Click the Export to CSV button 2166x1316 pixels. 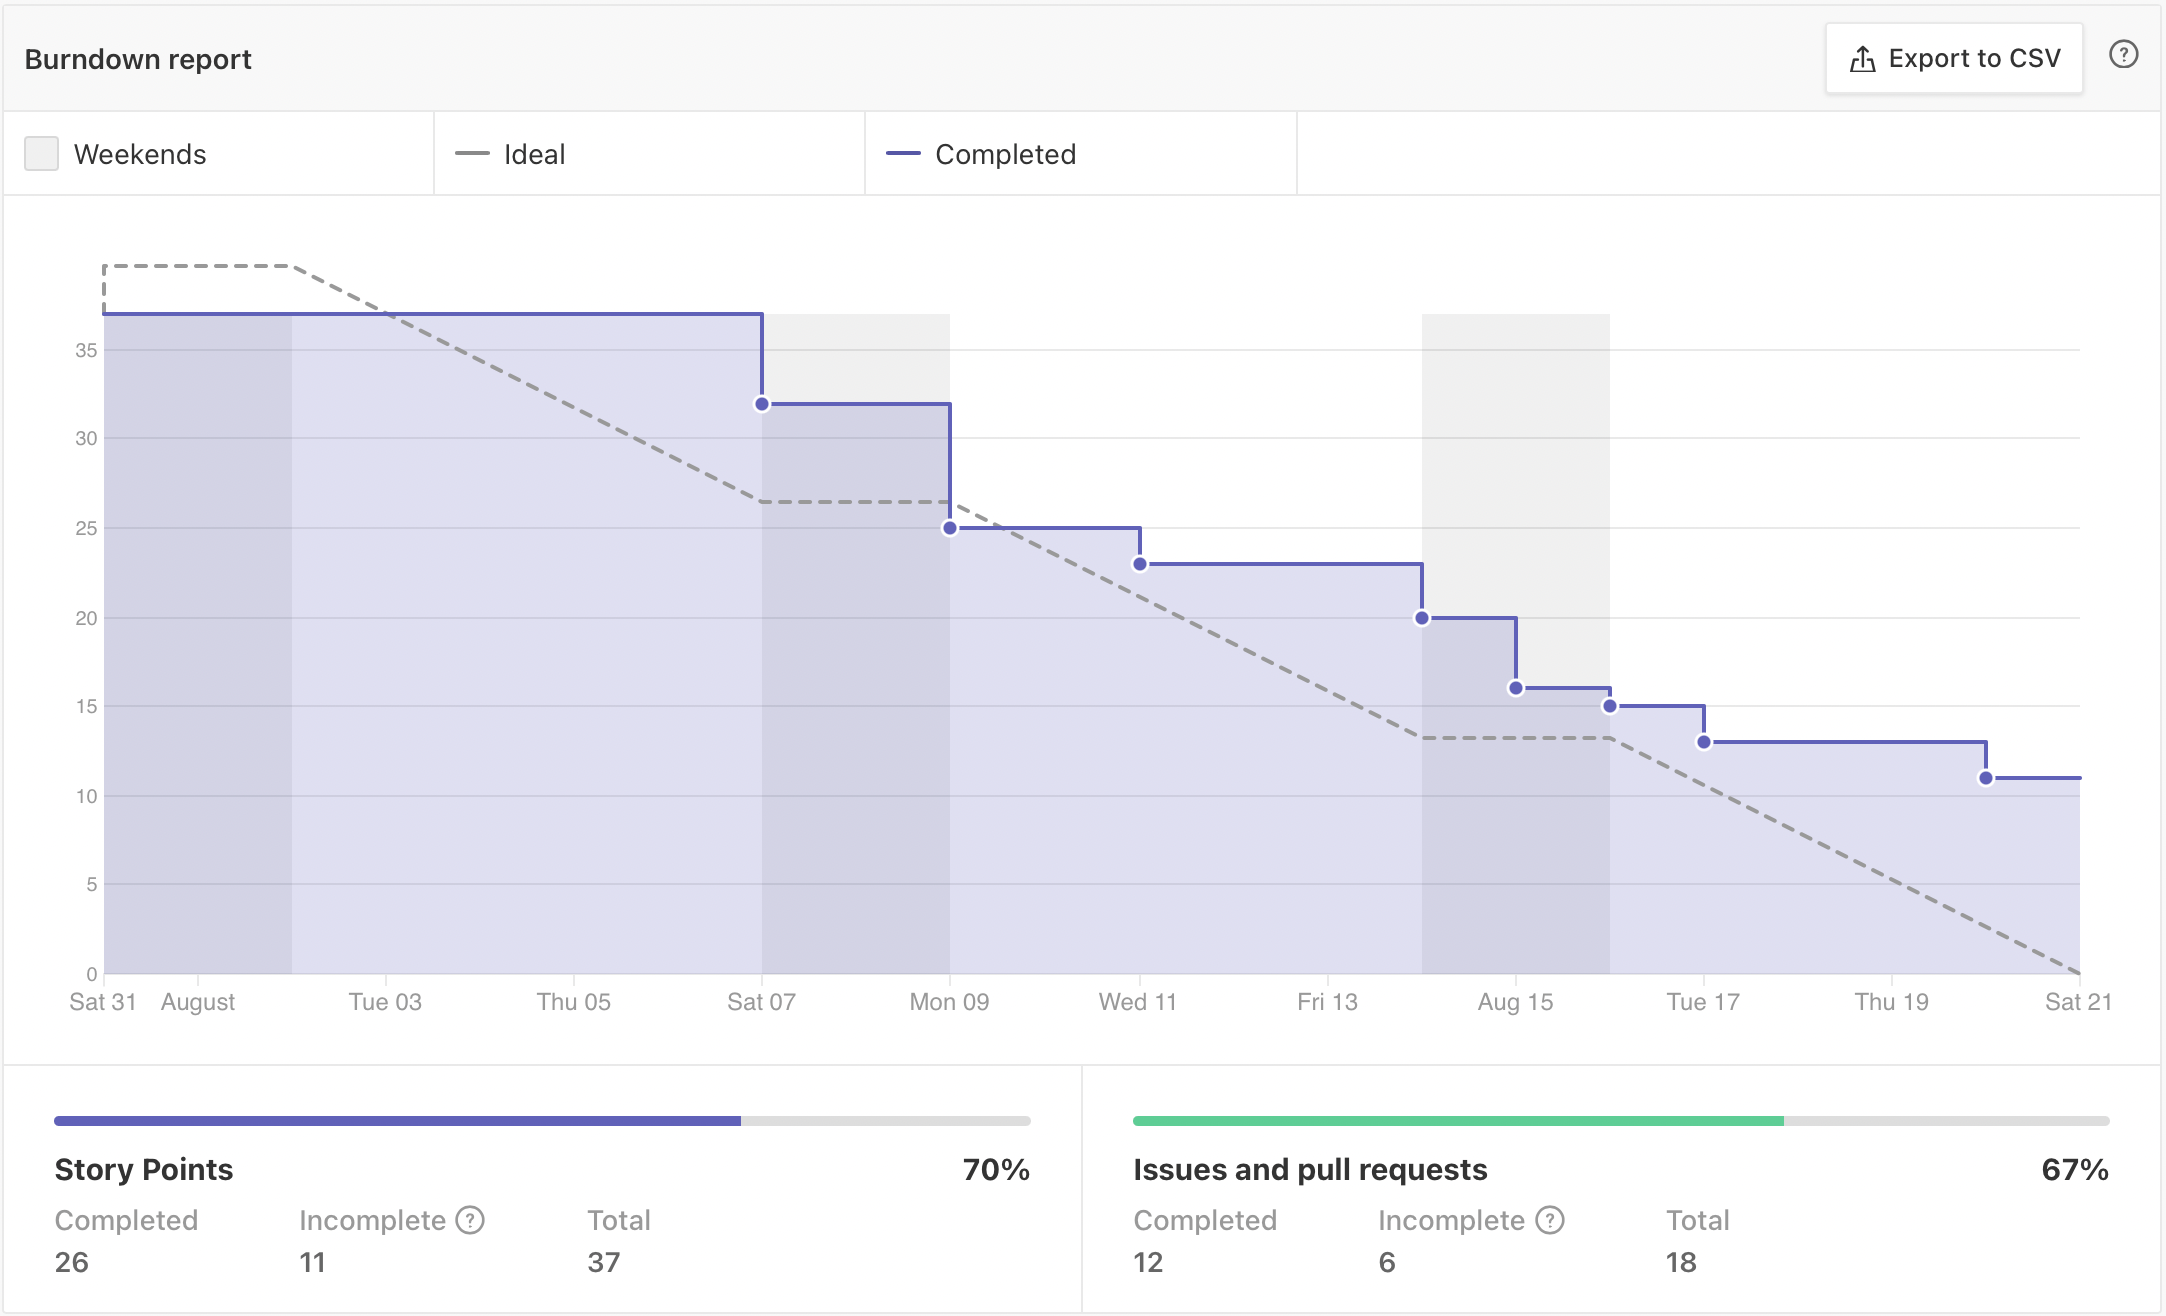click(x=1953, y=59)
